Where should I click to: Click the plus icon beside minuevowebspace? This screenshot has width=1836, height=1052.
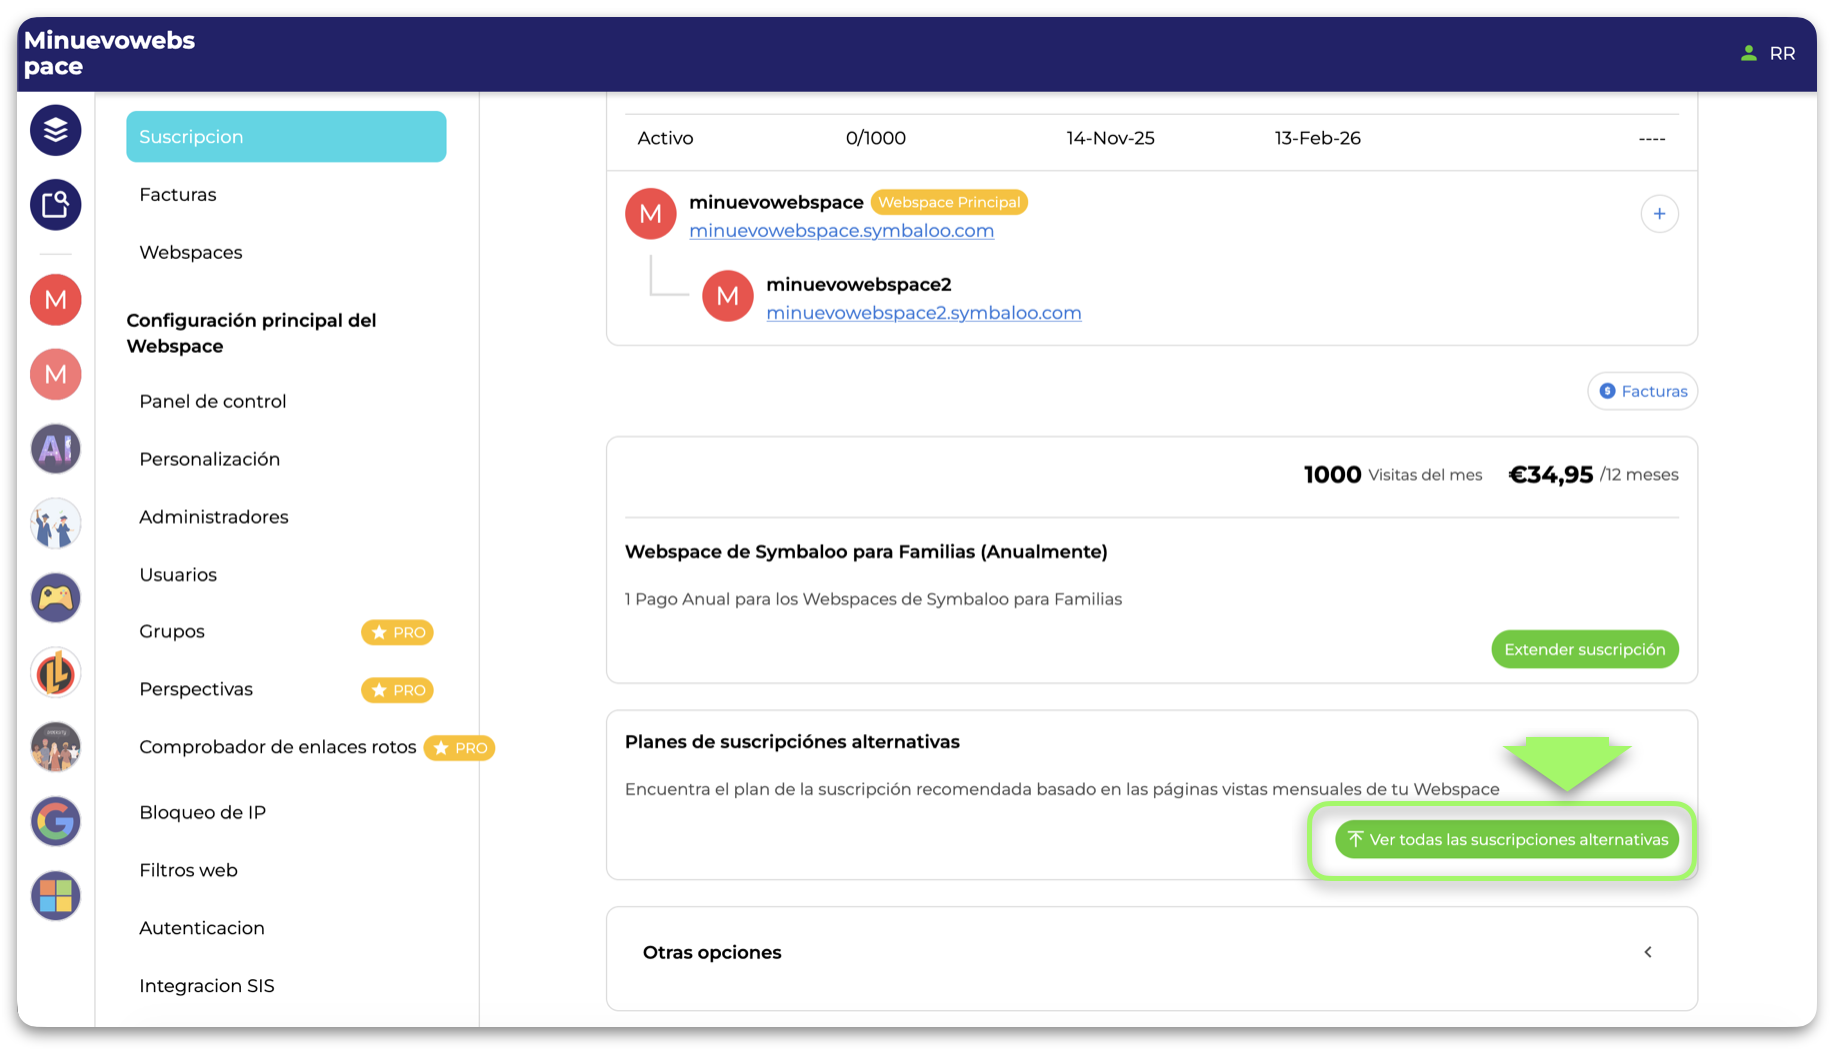tap(1659, 214)
